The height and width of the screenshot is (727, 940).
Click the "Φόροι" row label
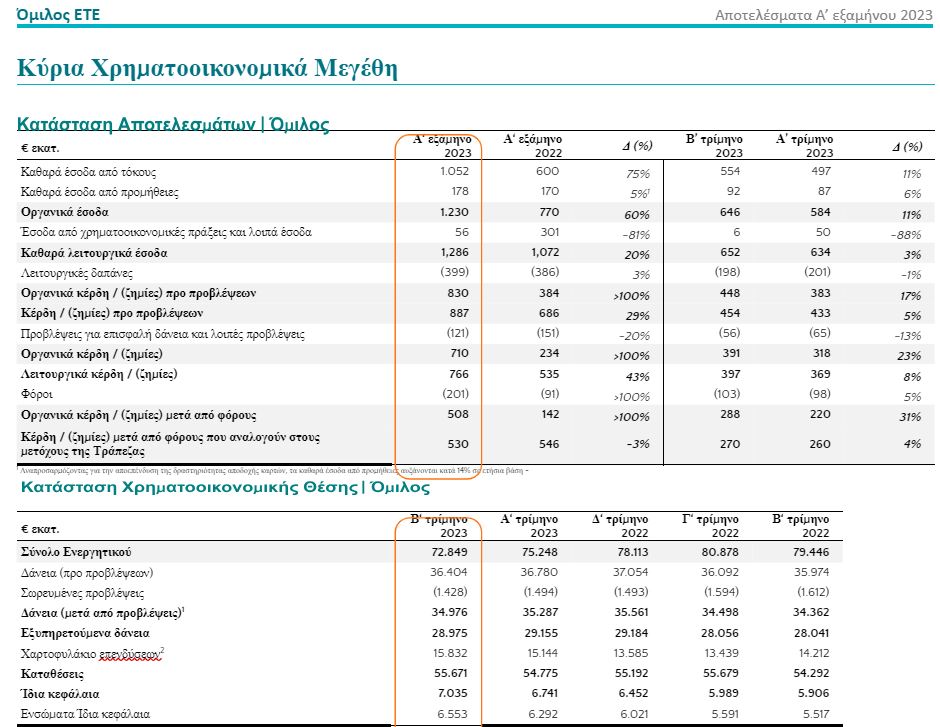coord(36,394)
